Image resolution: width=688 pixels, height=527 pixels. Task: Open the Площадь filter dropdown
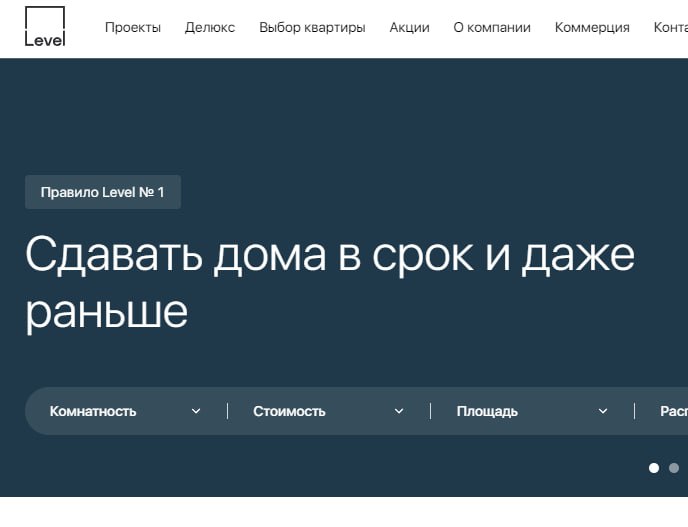point(532,411)
